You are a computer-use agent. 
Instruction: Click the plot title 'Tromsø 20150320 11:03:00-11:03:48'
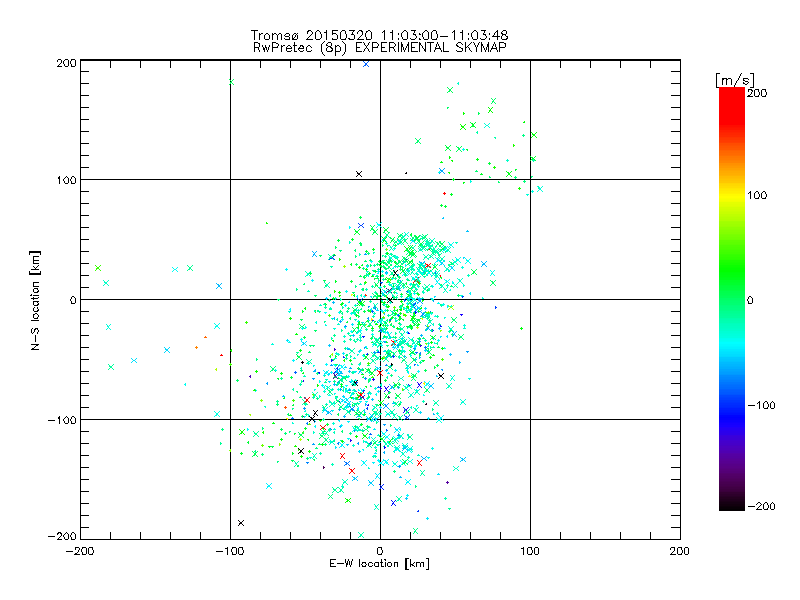point(379,35)
